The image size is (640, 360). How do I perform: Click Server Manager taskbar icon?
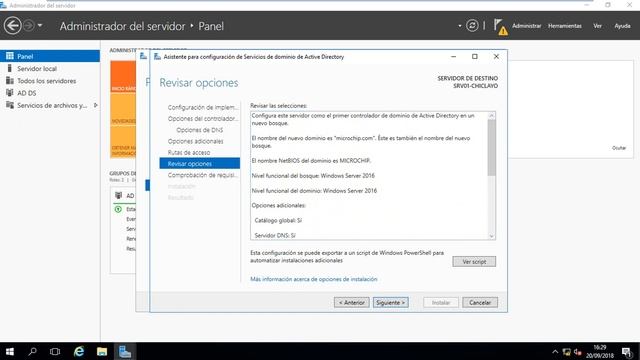(124, 351)
